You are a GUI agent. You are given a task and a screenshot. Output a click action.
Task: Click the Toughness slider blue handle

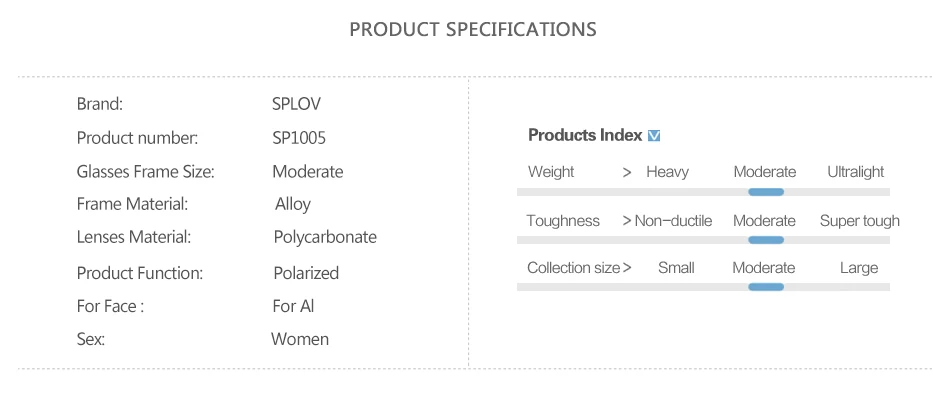click(x=766, y=240)
